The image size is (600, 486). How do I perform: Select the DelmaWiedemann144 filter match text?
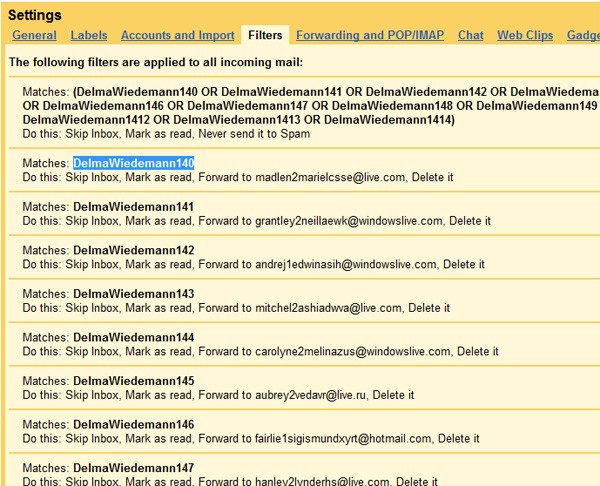(x=133, y=338)
